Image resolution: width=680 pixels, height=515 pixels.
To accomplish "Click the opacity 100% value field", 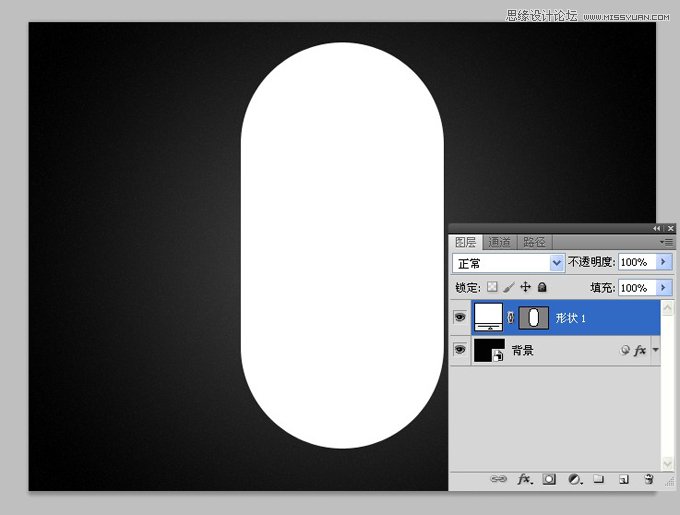I will [637, 262].
